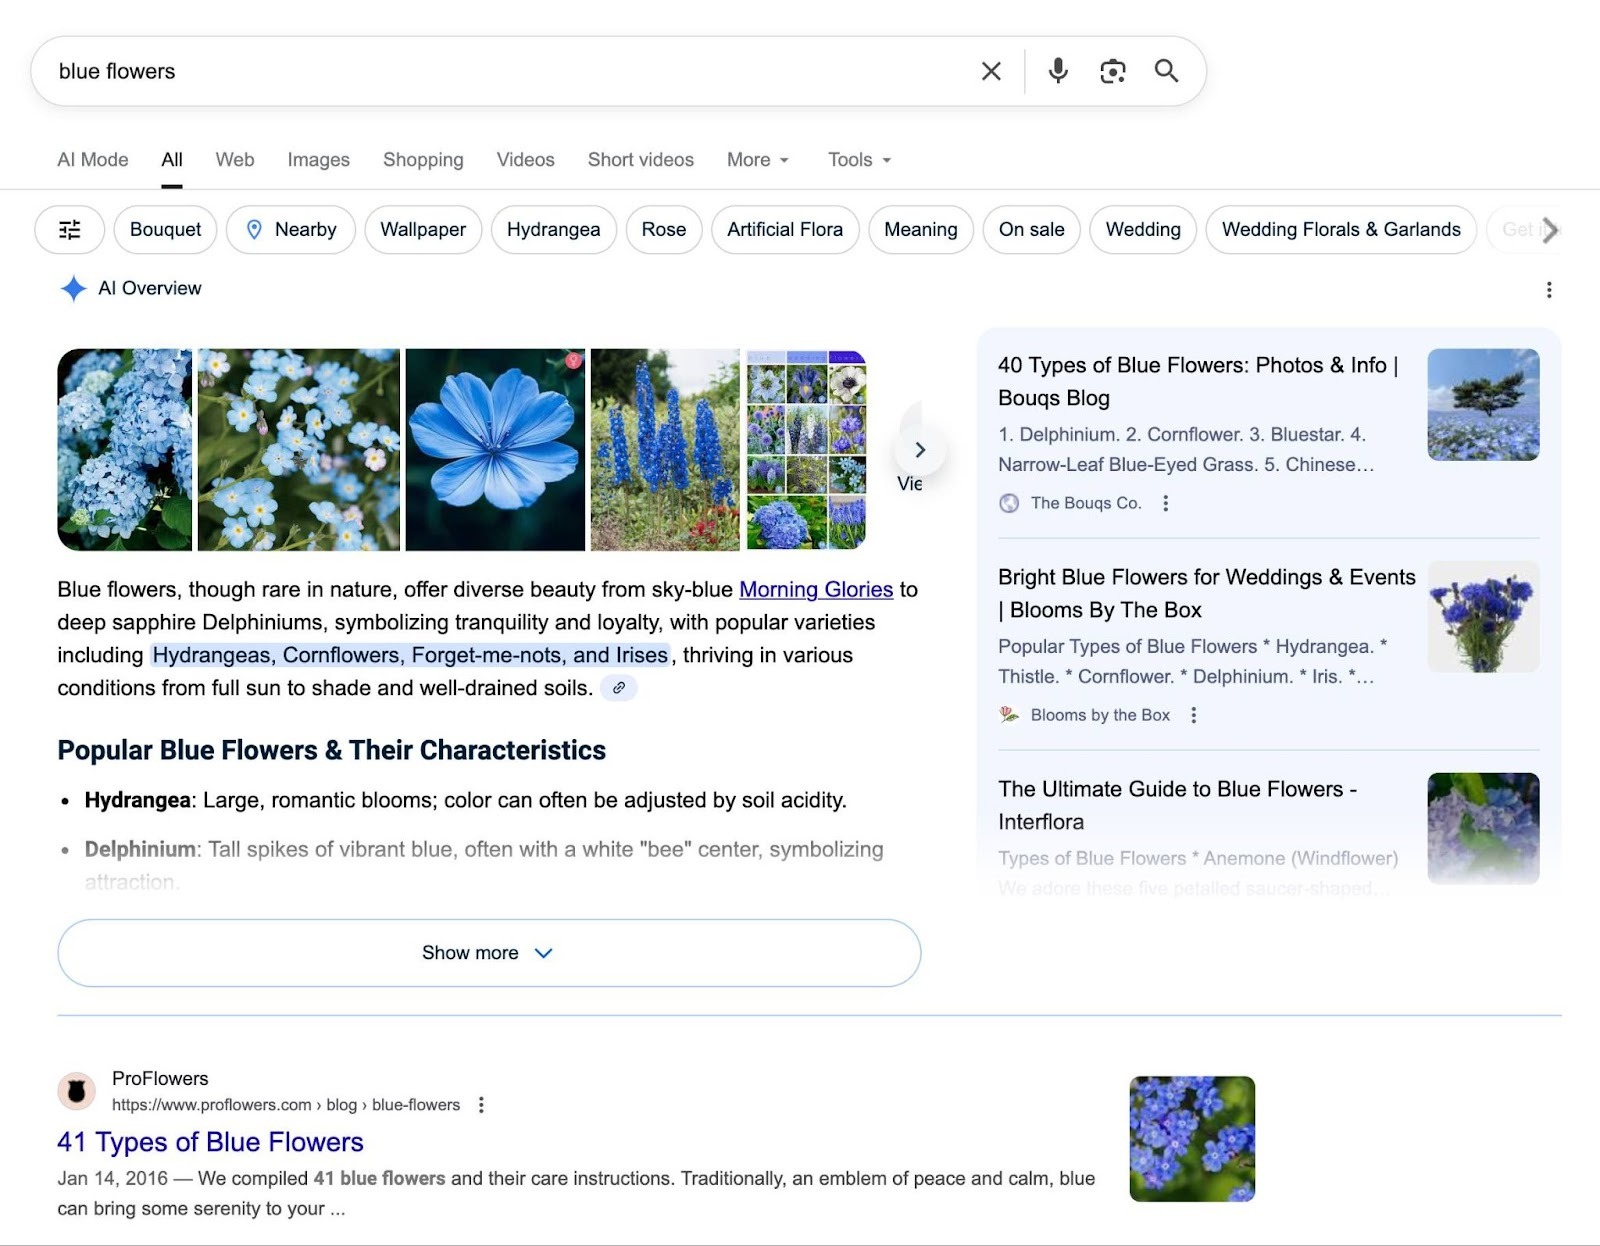1600x1246 pixels.
Task: Click the next arrow on the image carousel
Action: click(920, 450)
